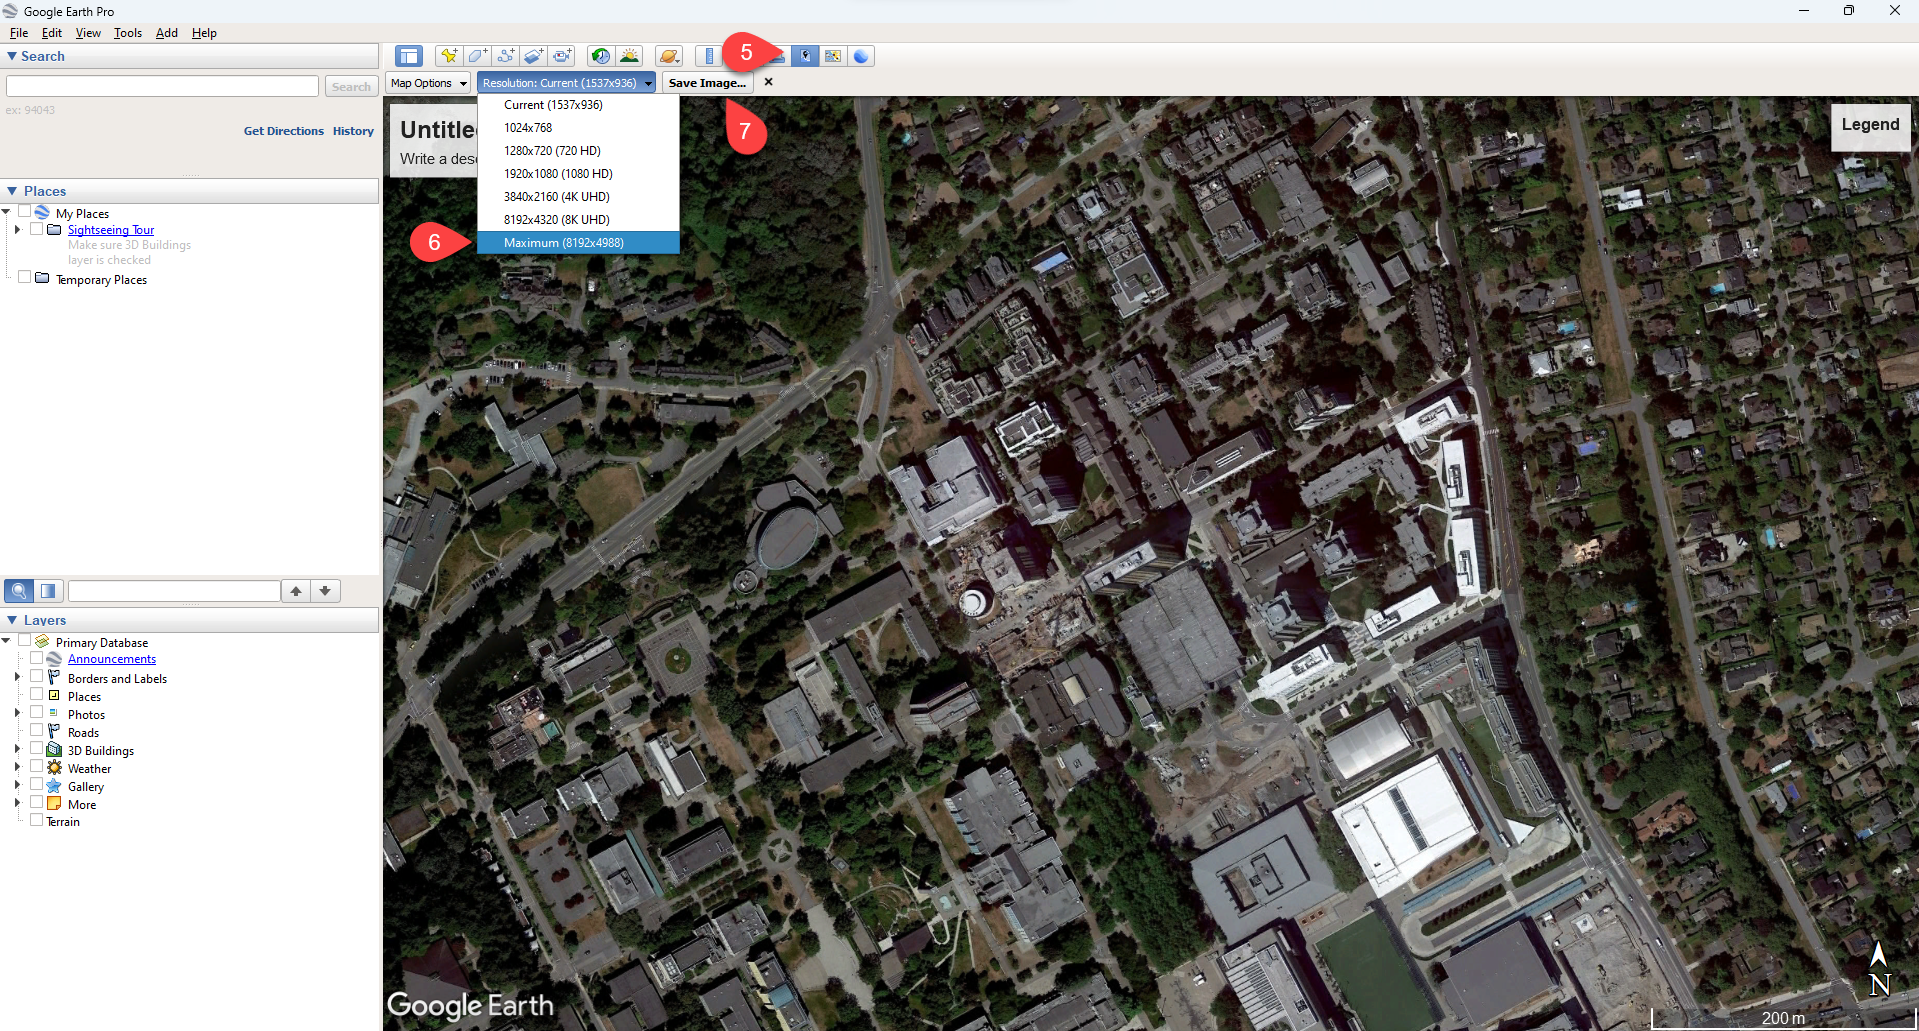This screenshot has height=1031, width=1919.
Task: Collapse the Layers panel header
Action: 190,620
